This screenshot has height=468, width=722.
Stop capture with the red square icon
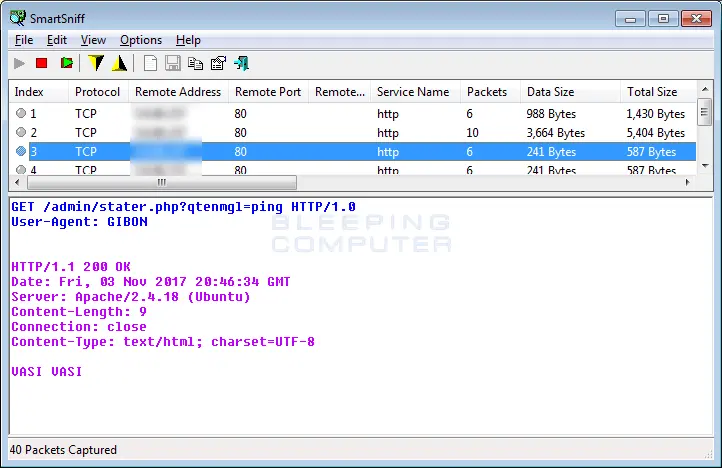pyautogui.click(x=41, y=63)
